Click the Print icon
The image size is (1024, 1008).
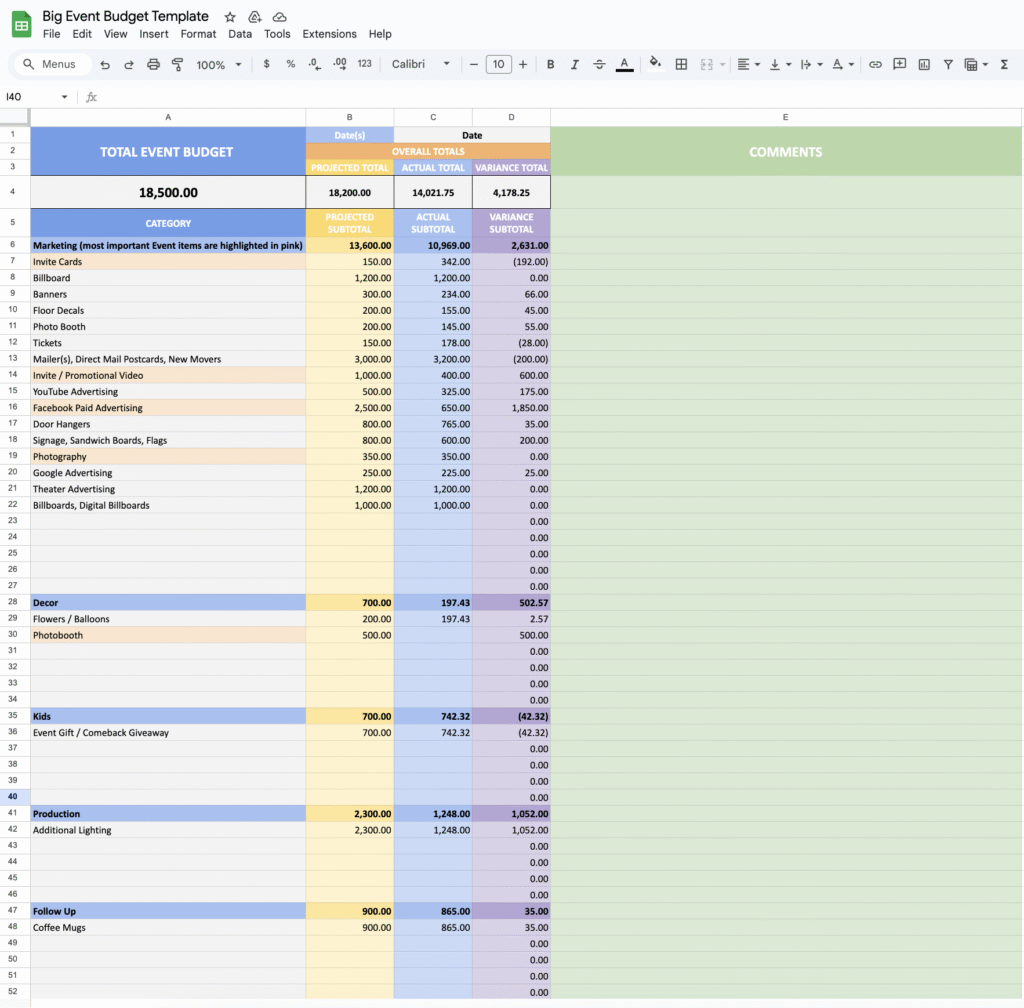click(x=153, y=65)
